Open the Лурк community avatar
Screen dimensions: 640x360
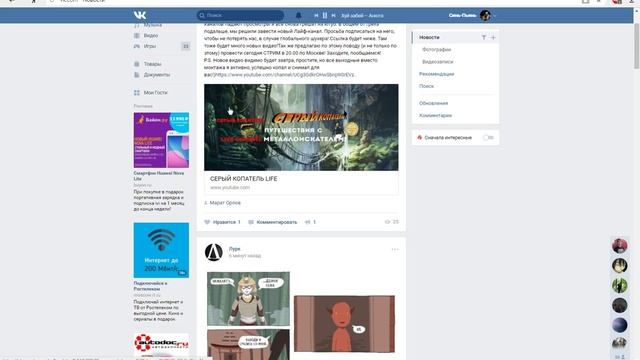[213, 252]
